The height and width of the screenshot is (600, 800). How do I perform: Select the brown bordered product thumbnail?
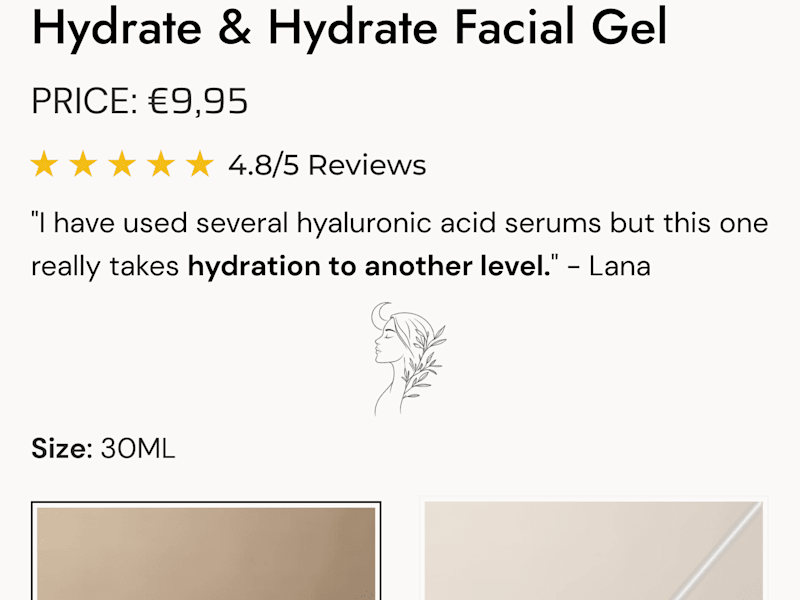point(206,551)
